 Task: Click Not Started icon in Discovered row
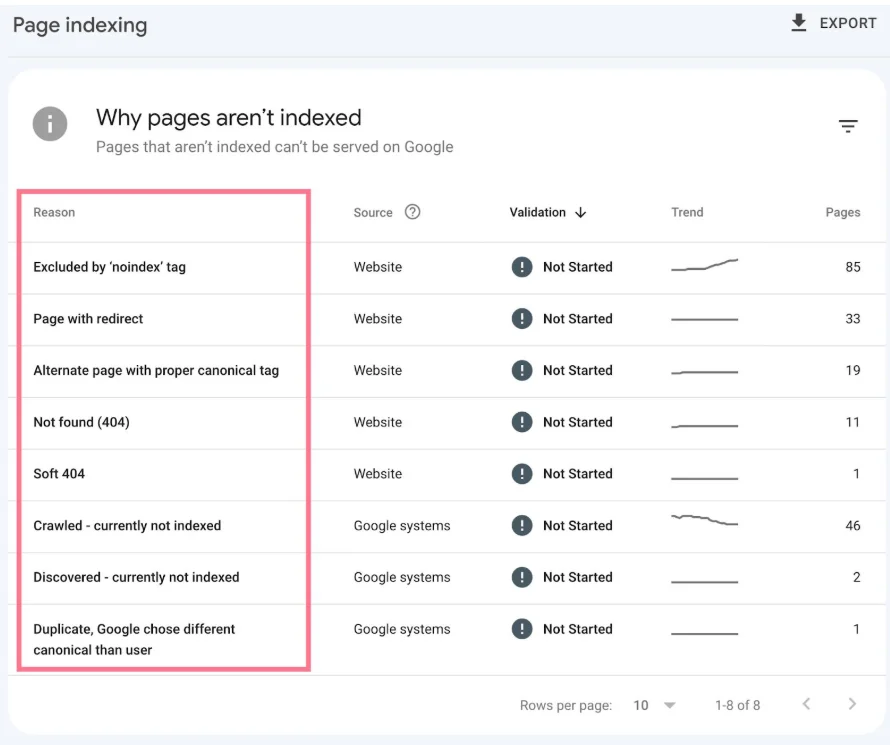(x=522, y=577)
